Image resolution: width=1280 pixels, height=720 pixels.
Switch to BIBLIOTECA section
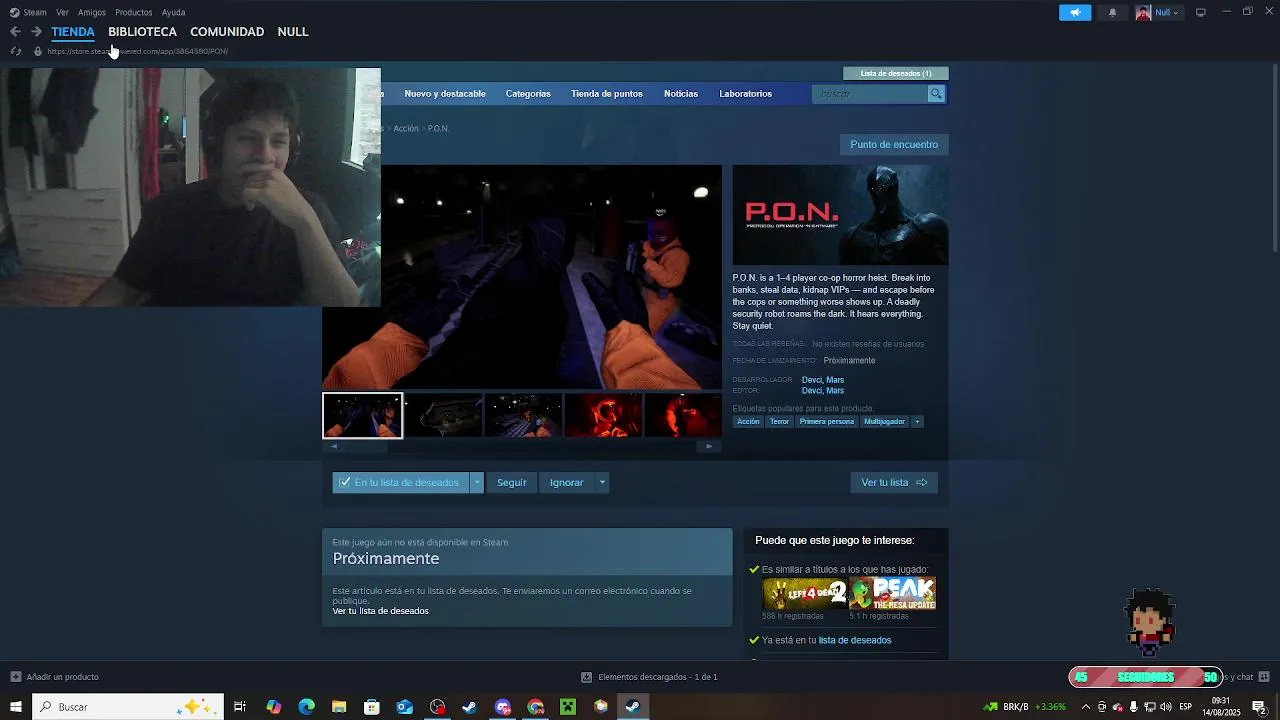pyautogui.click(x=142, y=32)
